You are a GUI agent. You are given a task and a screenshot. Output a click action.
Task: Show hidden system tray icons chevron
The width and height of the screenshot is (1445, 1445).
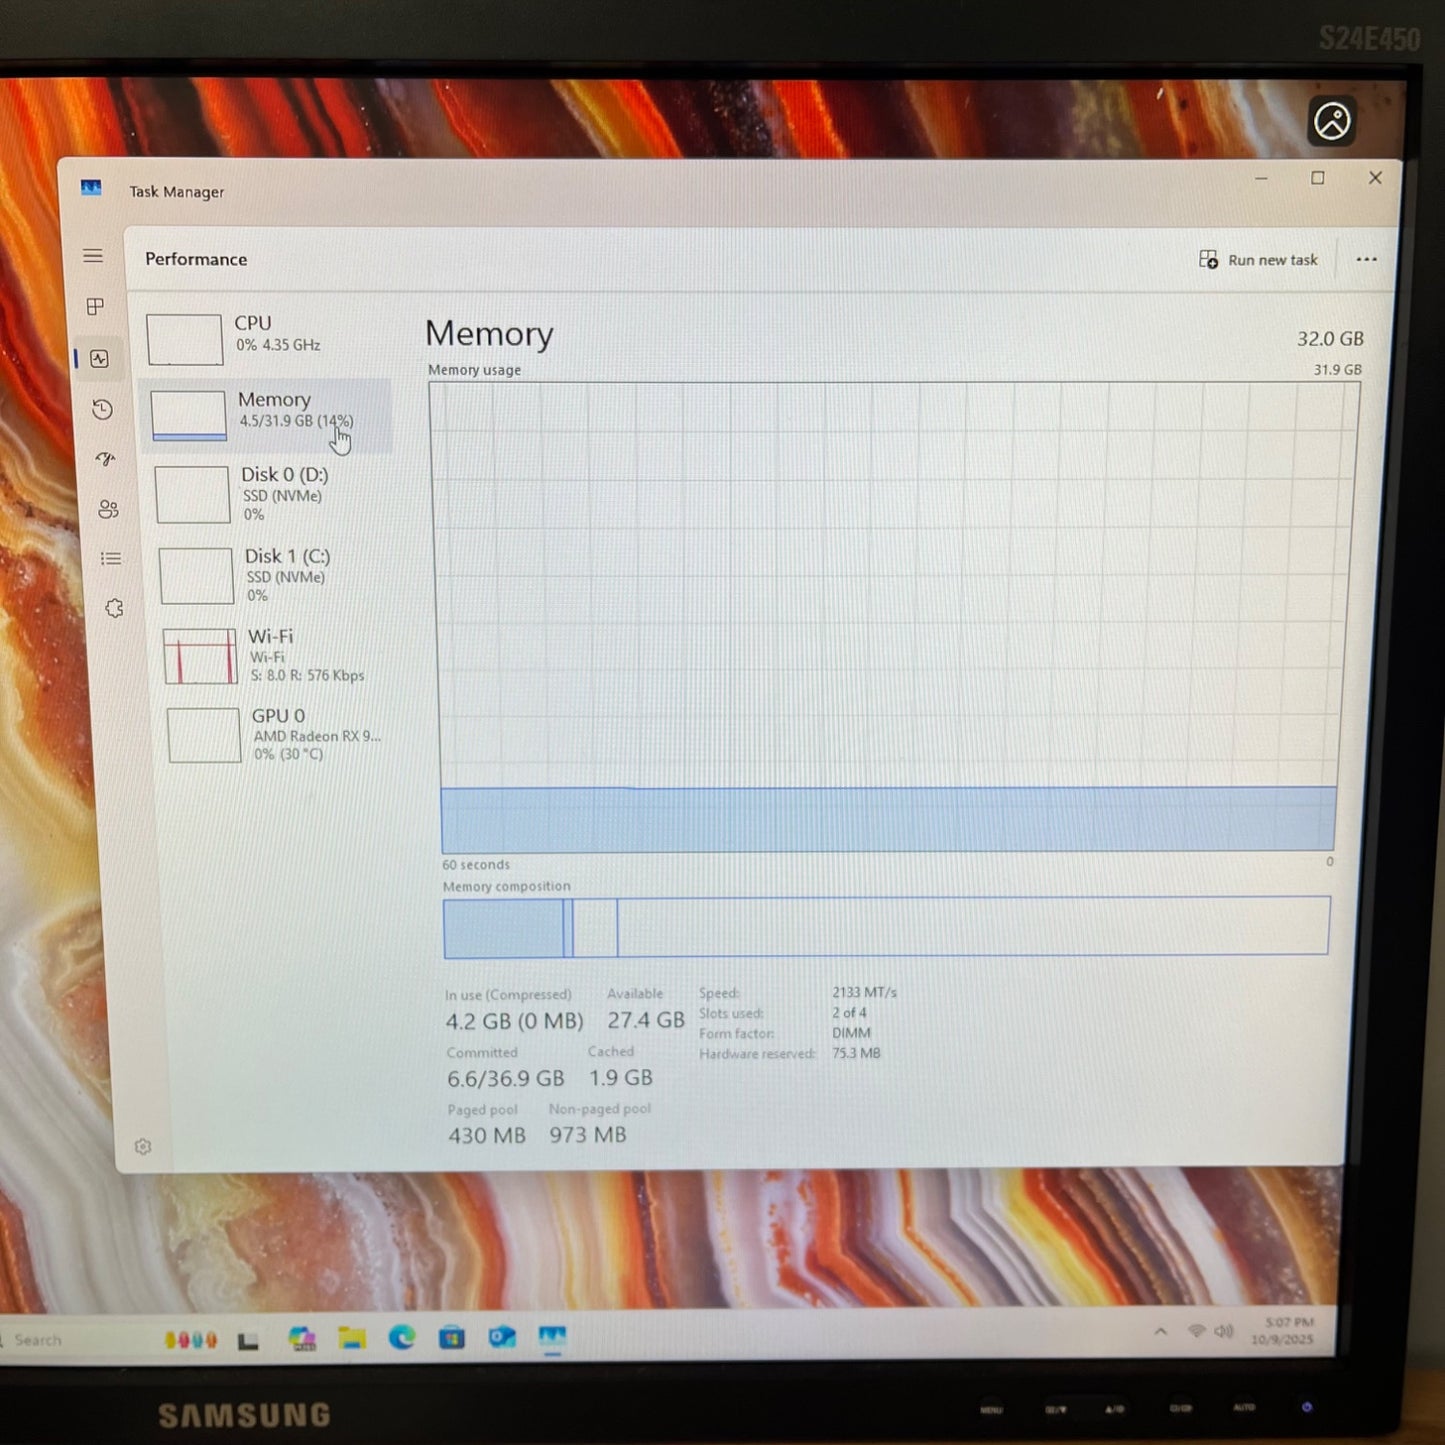(x=1161, y=1332)
